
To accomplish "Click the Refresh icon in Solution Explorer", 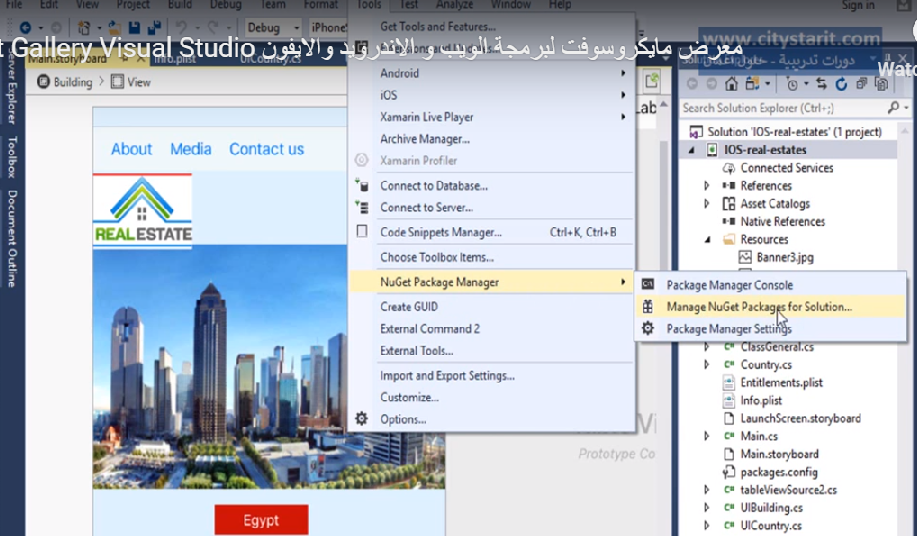I will pos(841,84).
